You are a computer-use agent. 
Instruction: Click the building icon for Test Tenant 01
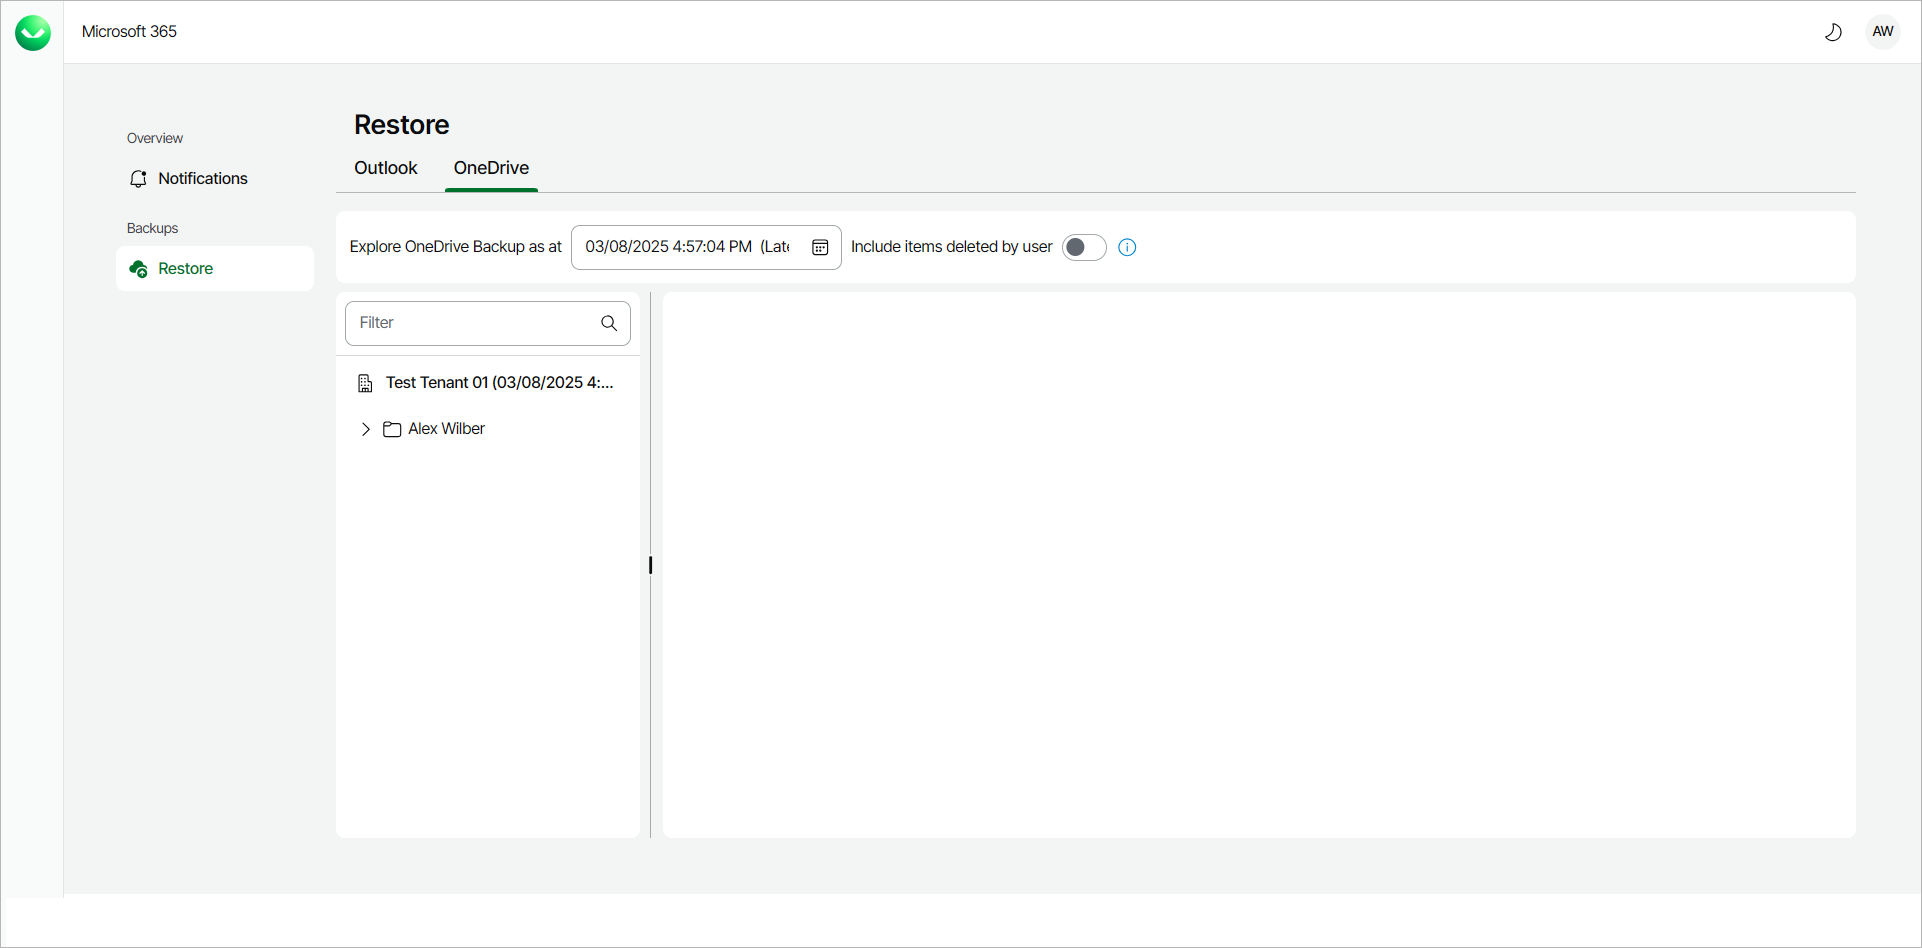[364, 382]
